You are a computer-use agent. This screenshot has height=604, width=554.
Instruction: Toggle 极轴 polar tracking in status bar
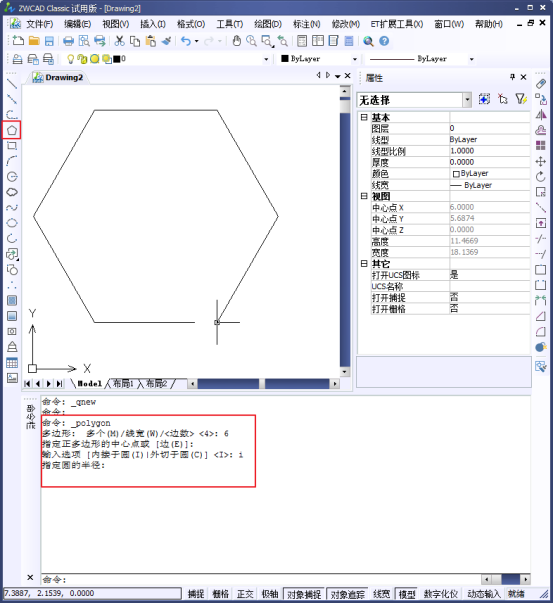coord(269,594)
